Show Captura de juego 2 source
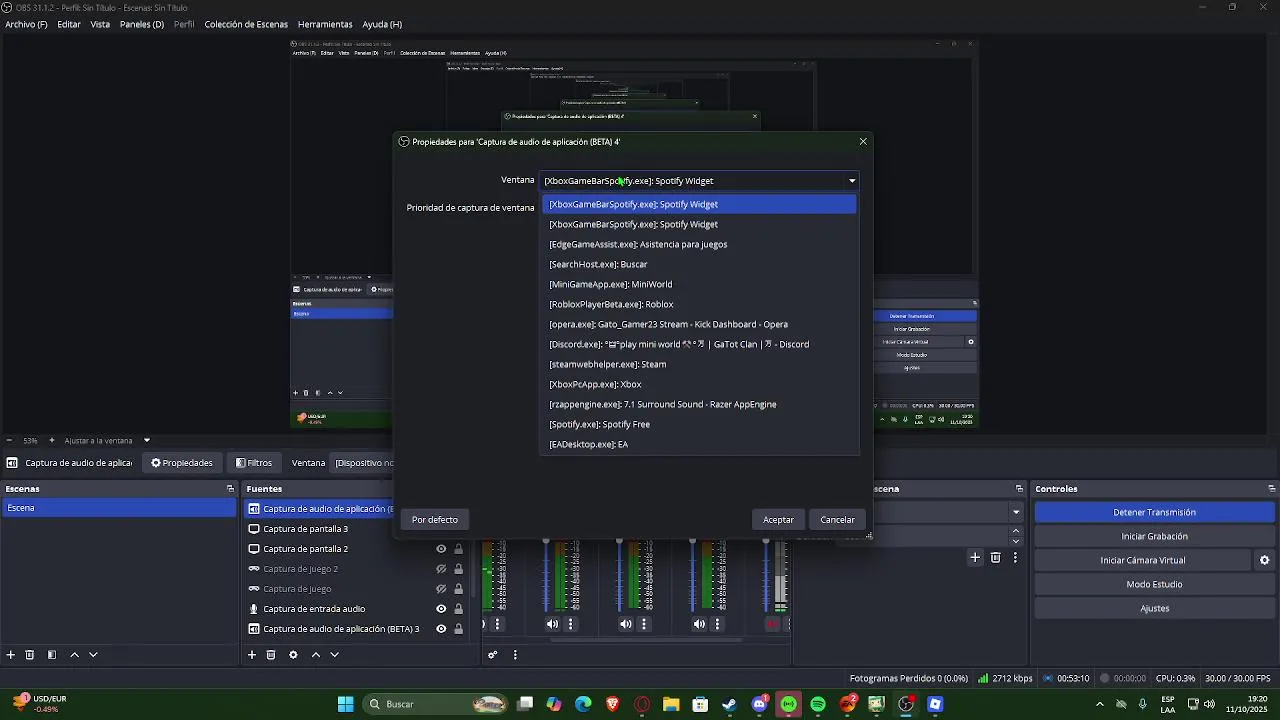This screenshot has height=720, width=1280. [x=441, y=569]
